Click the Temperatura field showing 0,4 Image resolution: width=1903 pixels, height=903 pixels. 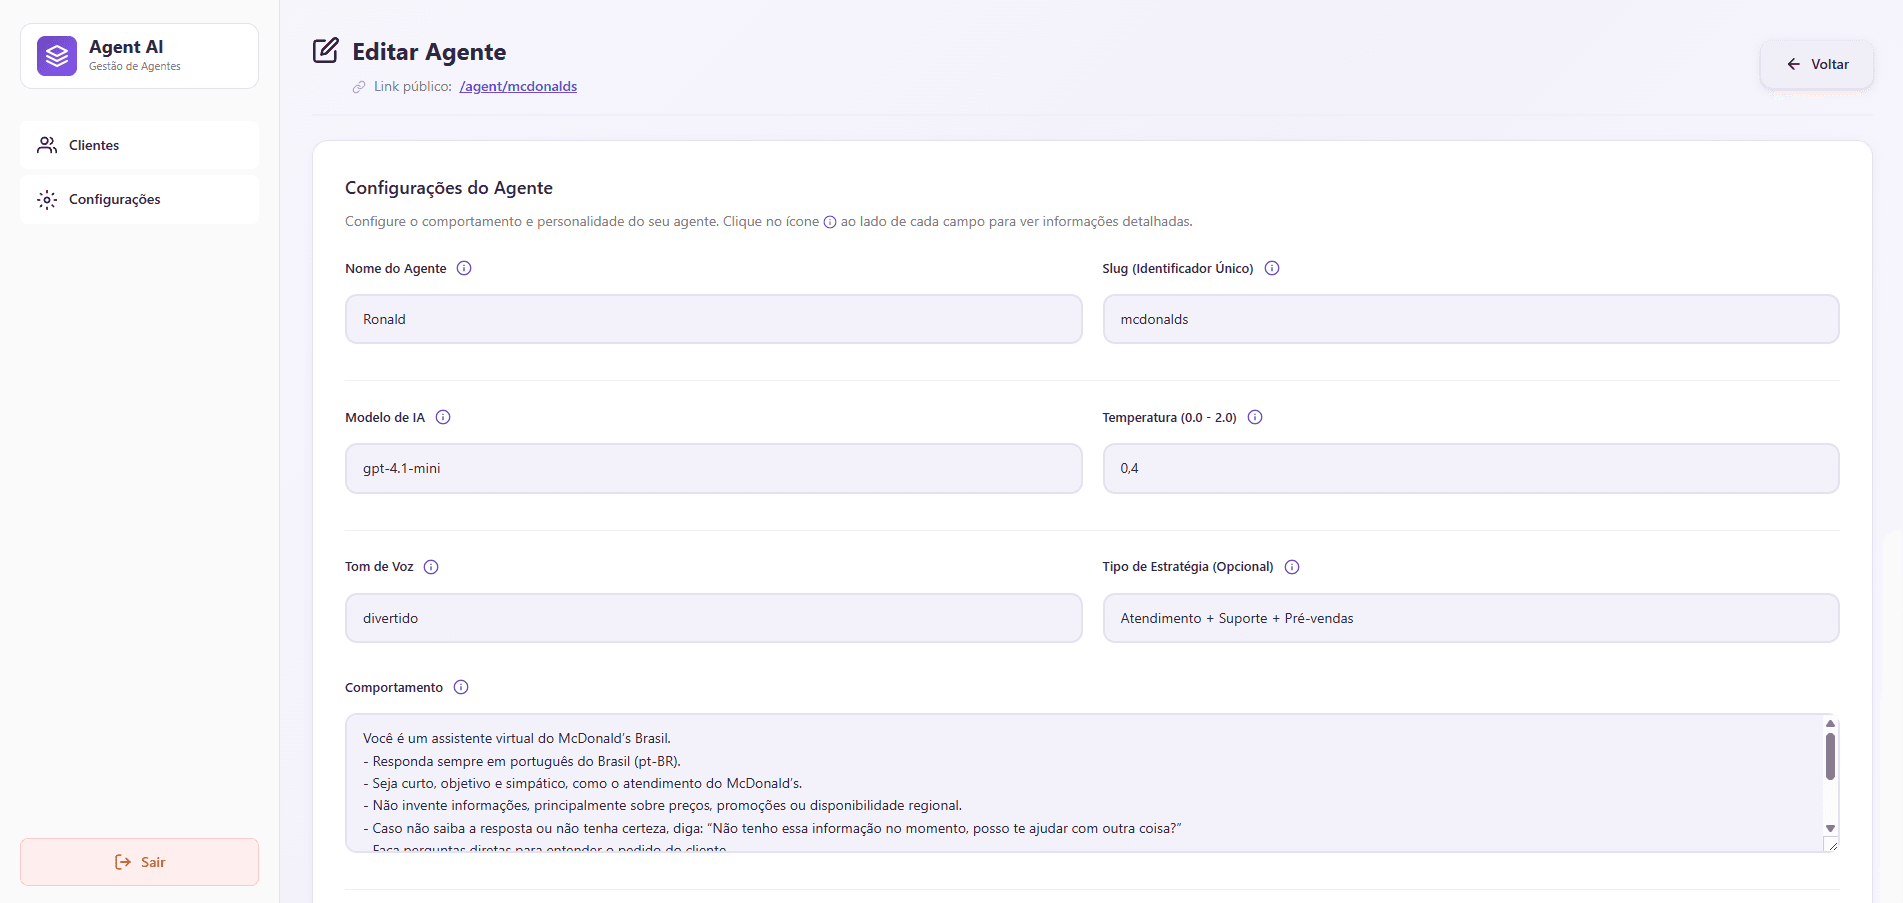[x=1471, y=468]
